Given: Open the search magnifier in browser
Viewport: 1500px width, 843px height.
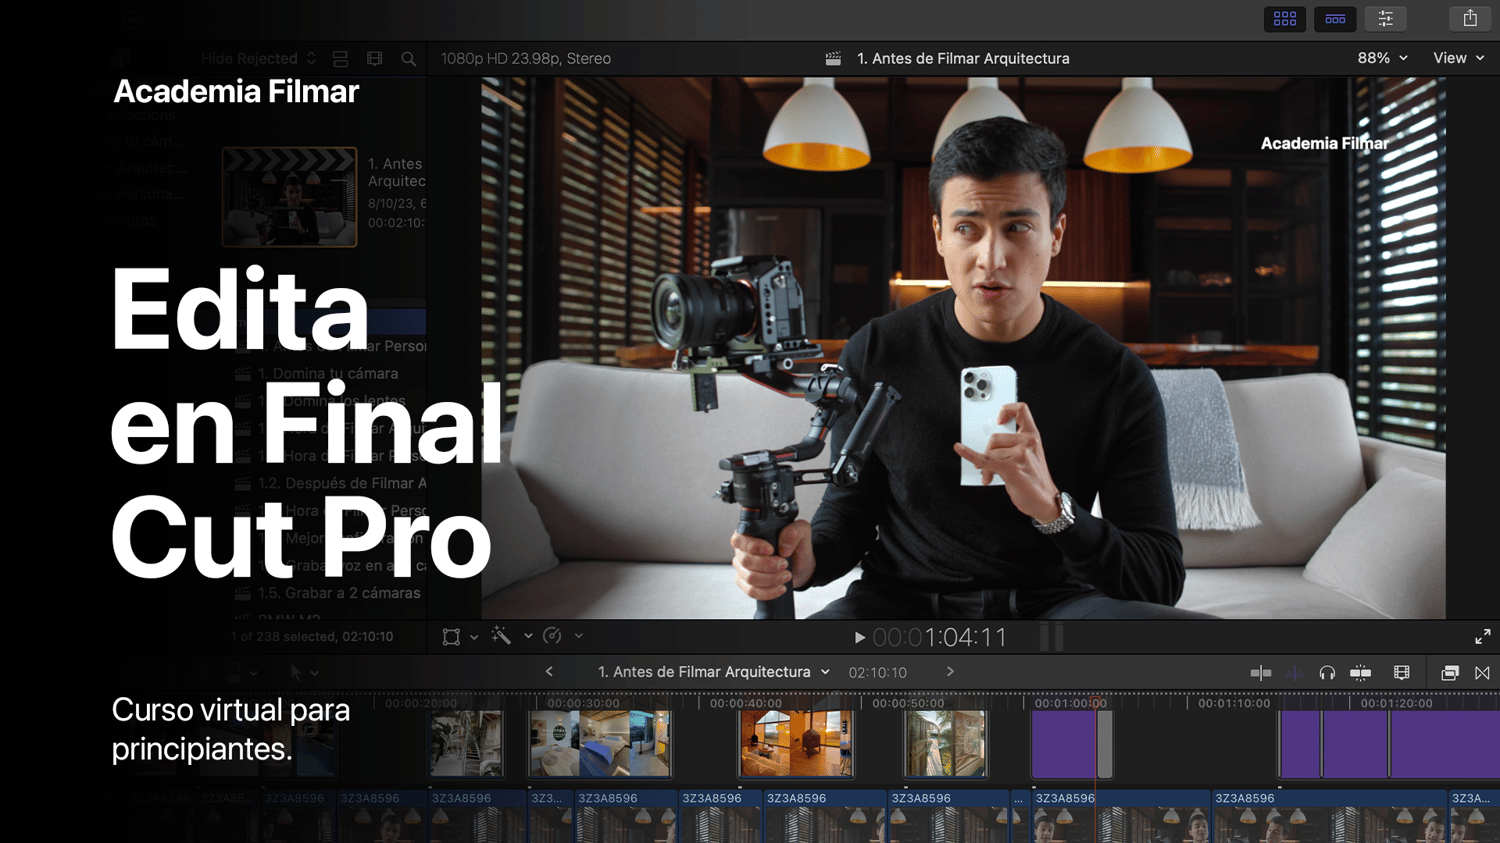Looking at the screenshot, I should click(x=409, y=59).
